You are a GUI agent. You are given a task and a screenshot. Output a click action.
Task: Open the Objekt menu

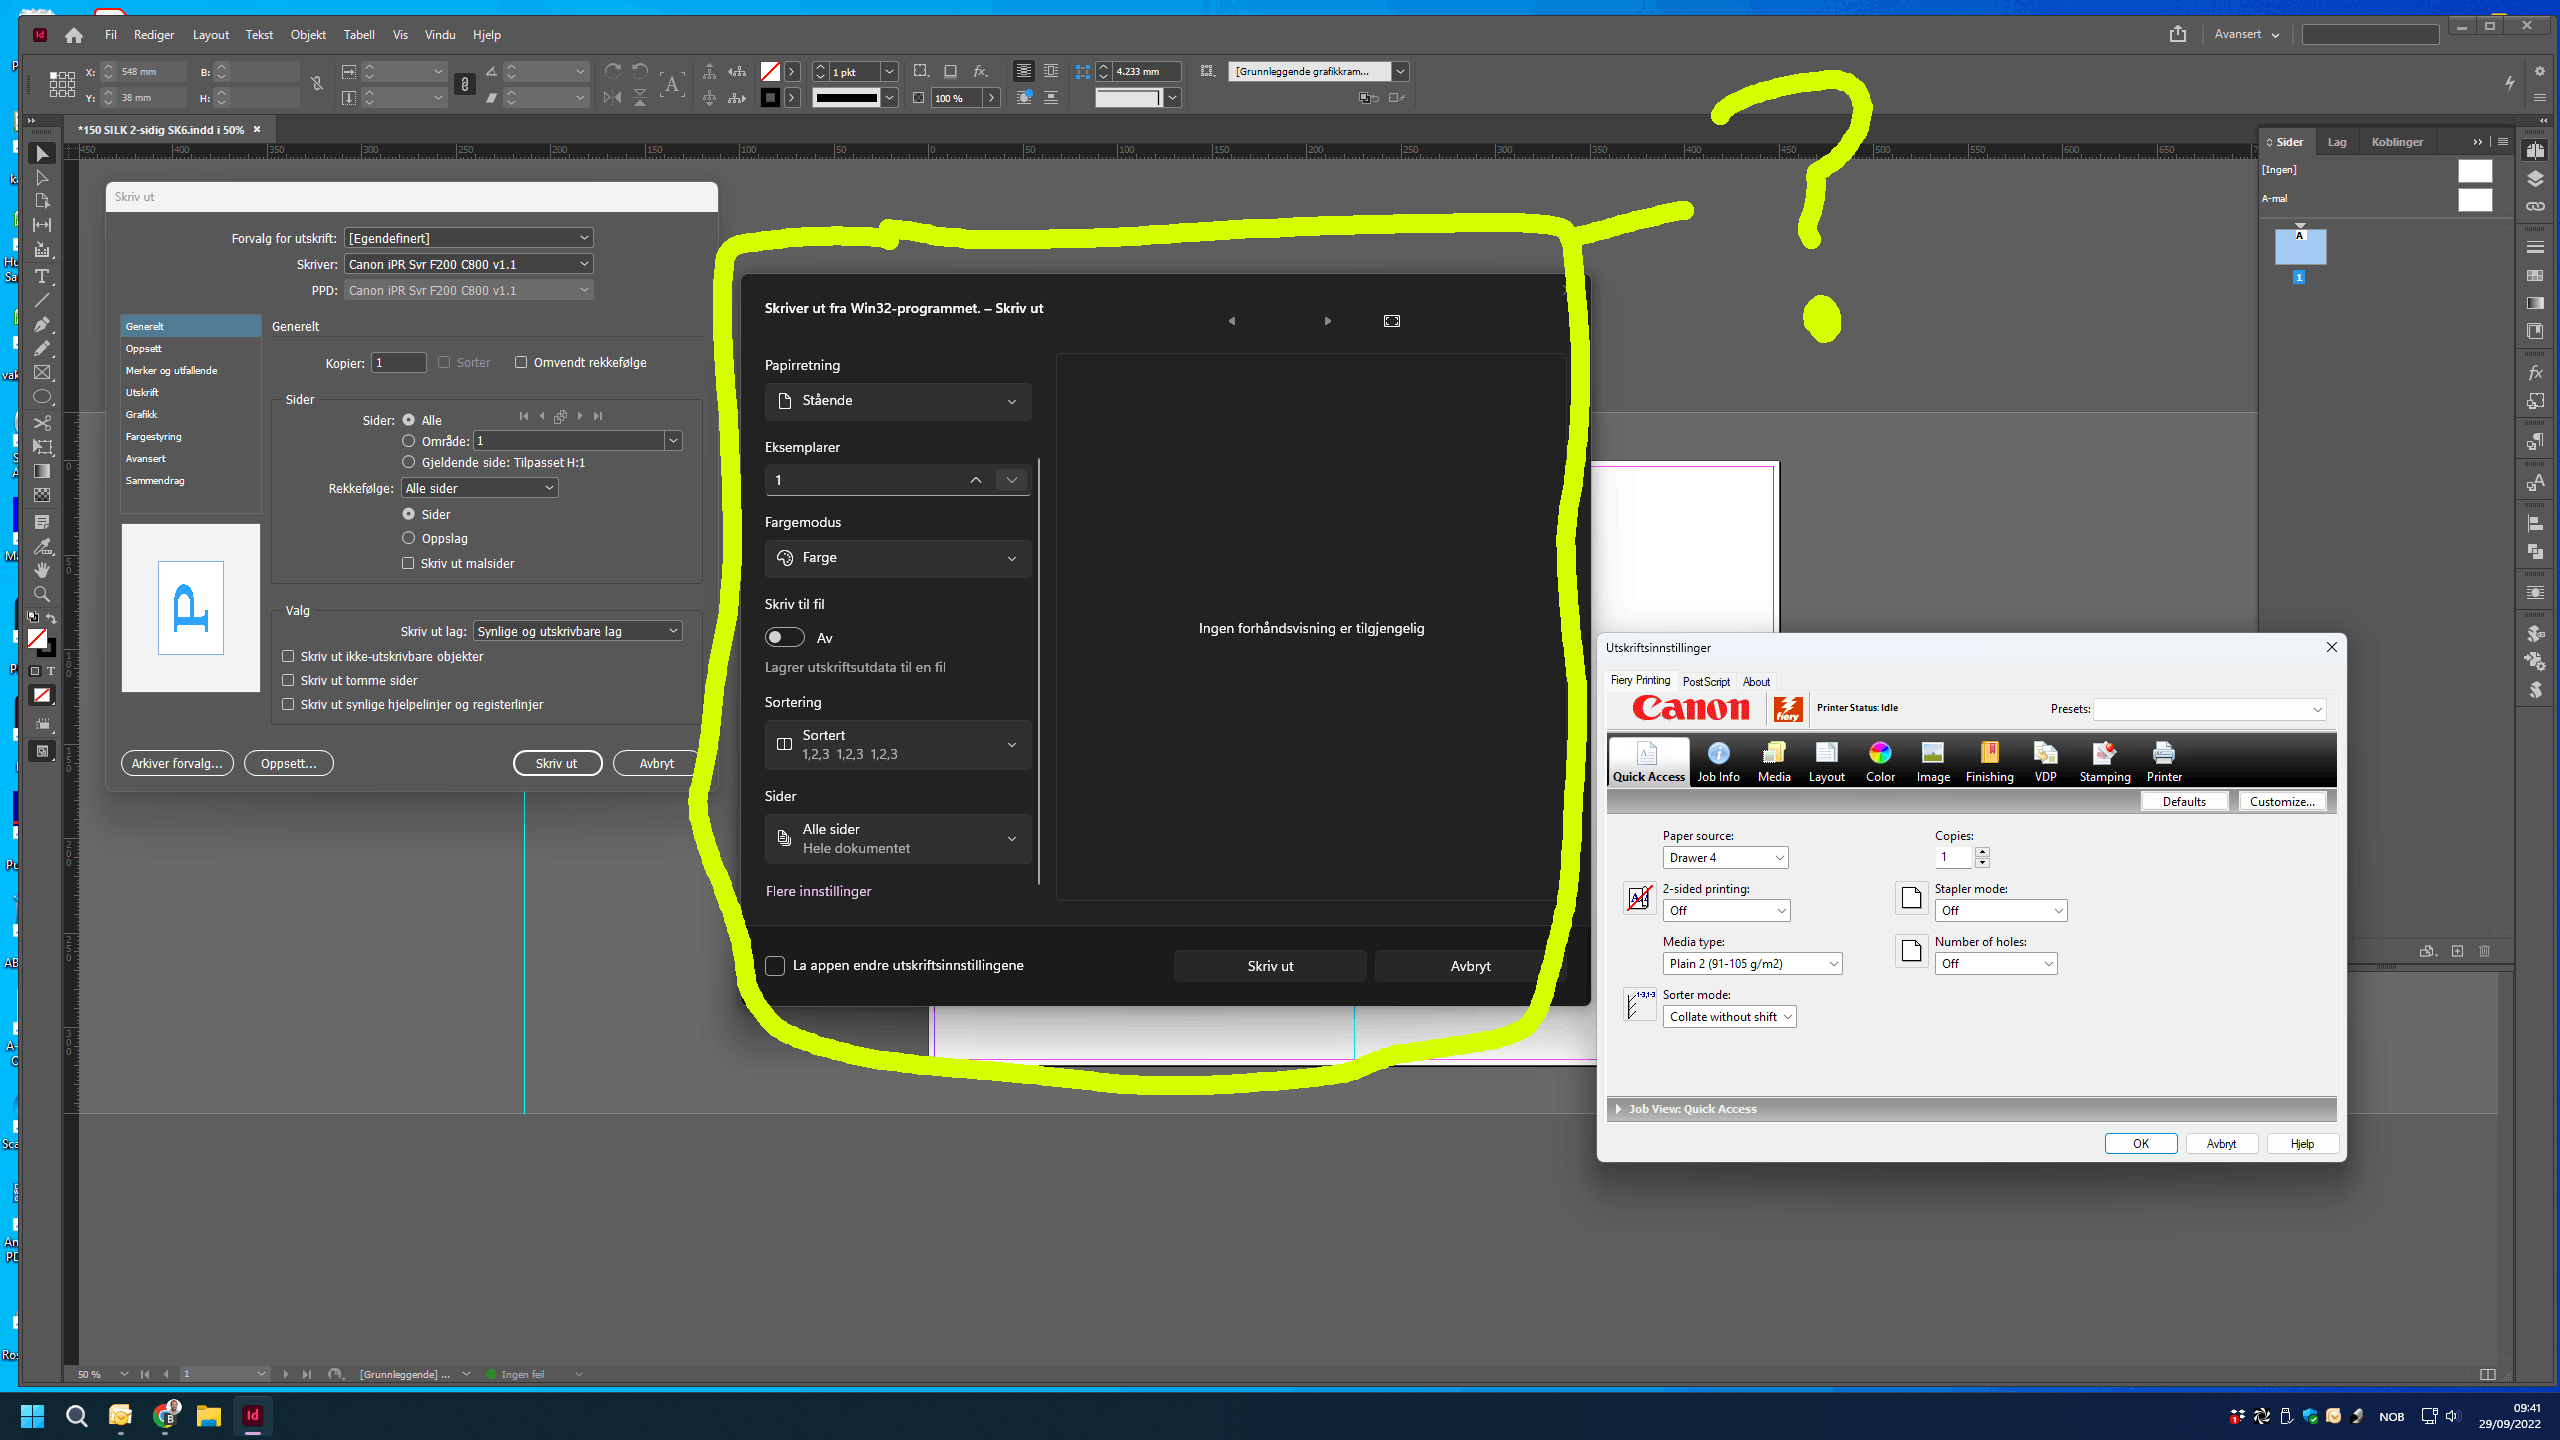tap(308, 35)
